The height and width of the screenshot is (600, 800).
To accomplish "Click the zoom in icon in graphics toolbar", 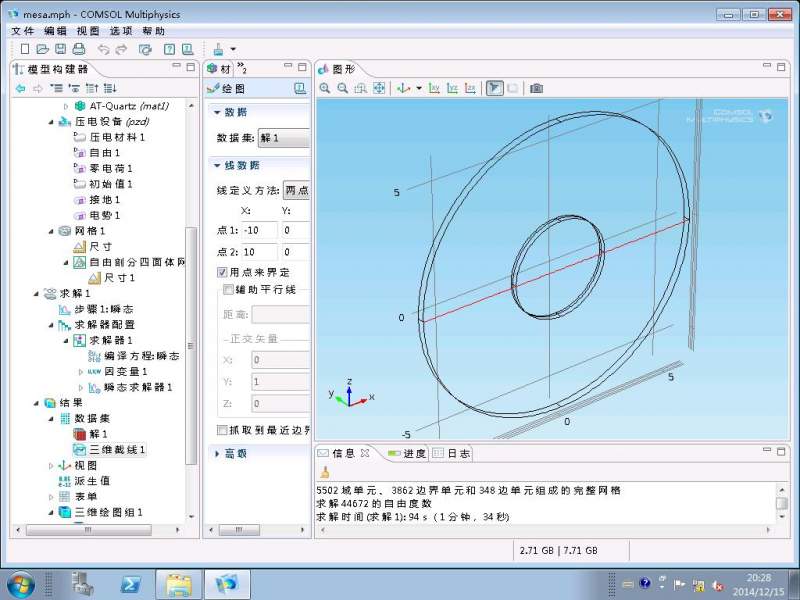I will click(325, 88).
